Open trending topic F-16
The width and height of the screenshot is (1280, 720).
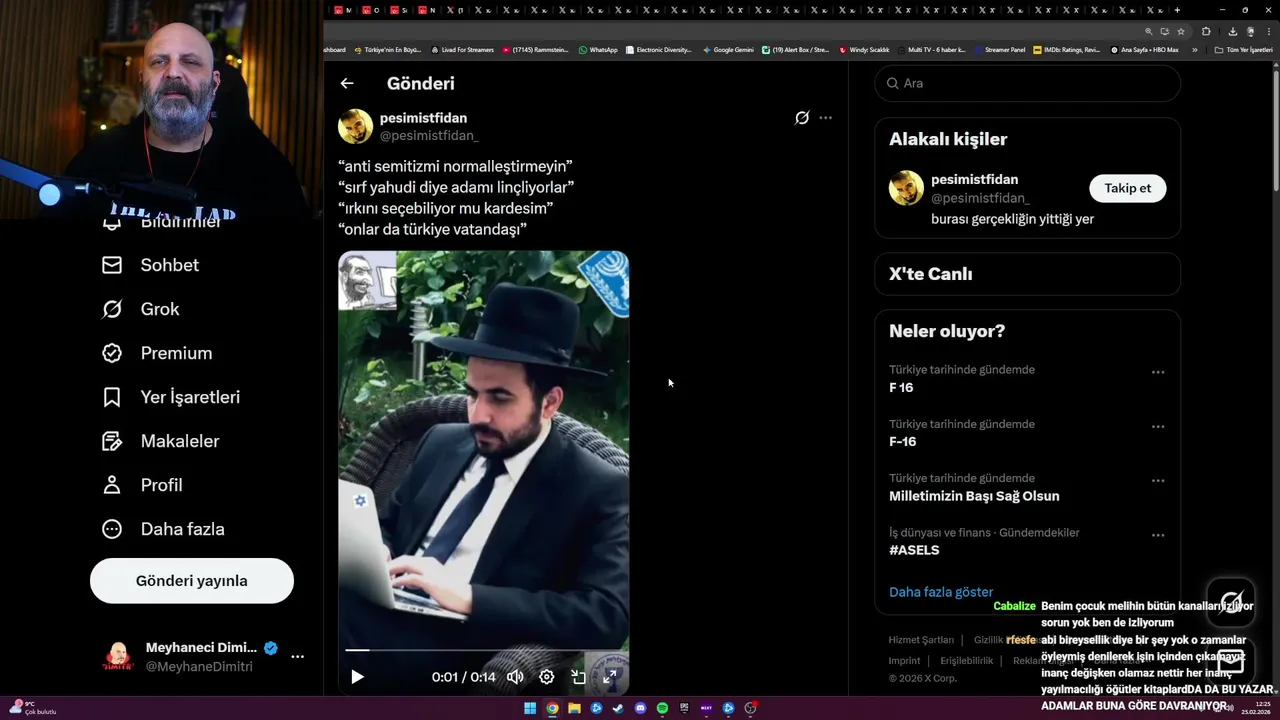point(903,441)
